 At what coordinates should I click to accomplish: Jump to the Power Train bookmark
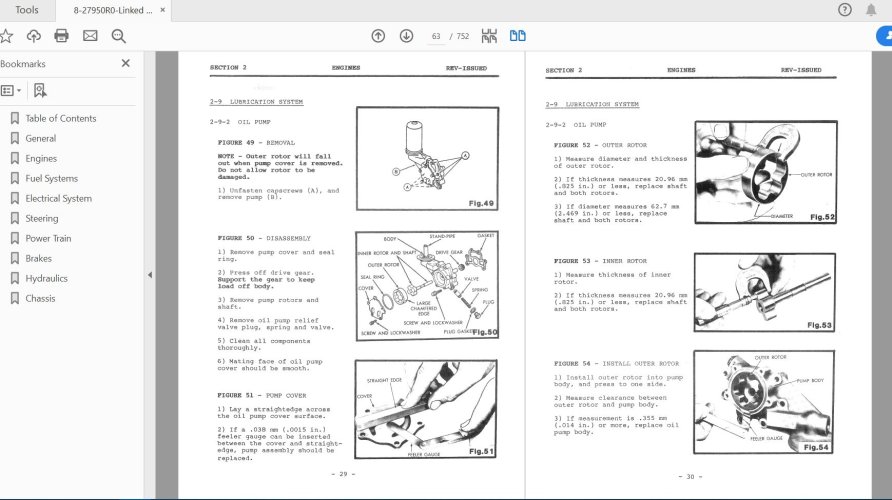pyautogui.click(x=48, y=238)
